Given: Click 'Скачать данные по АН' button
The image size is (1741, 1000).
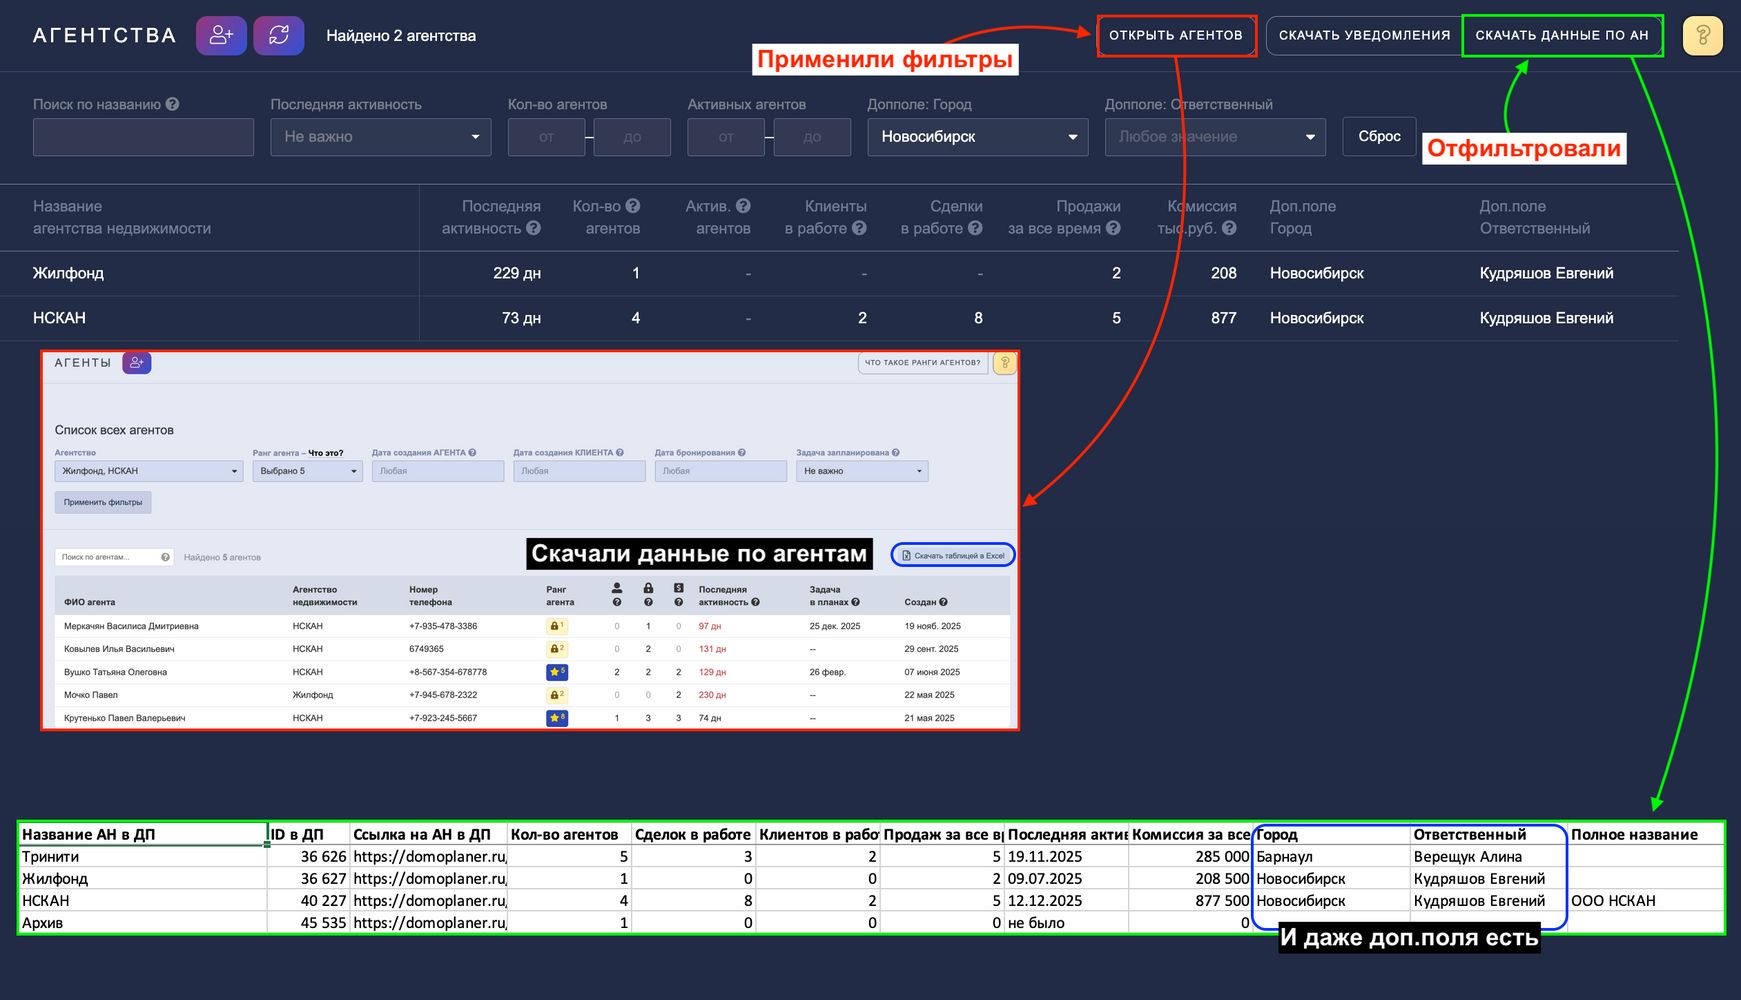Looking at the screenshot, I should tap(1561, 36).
